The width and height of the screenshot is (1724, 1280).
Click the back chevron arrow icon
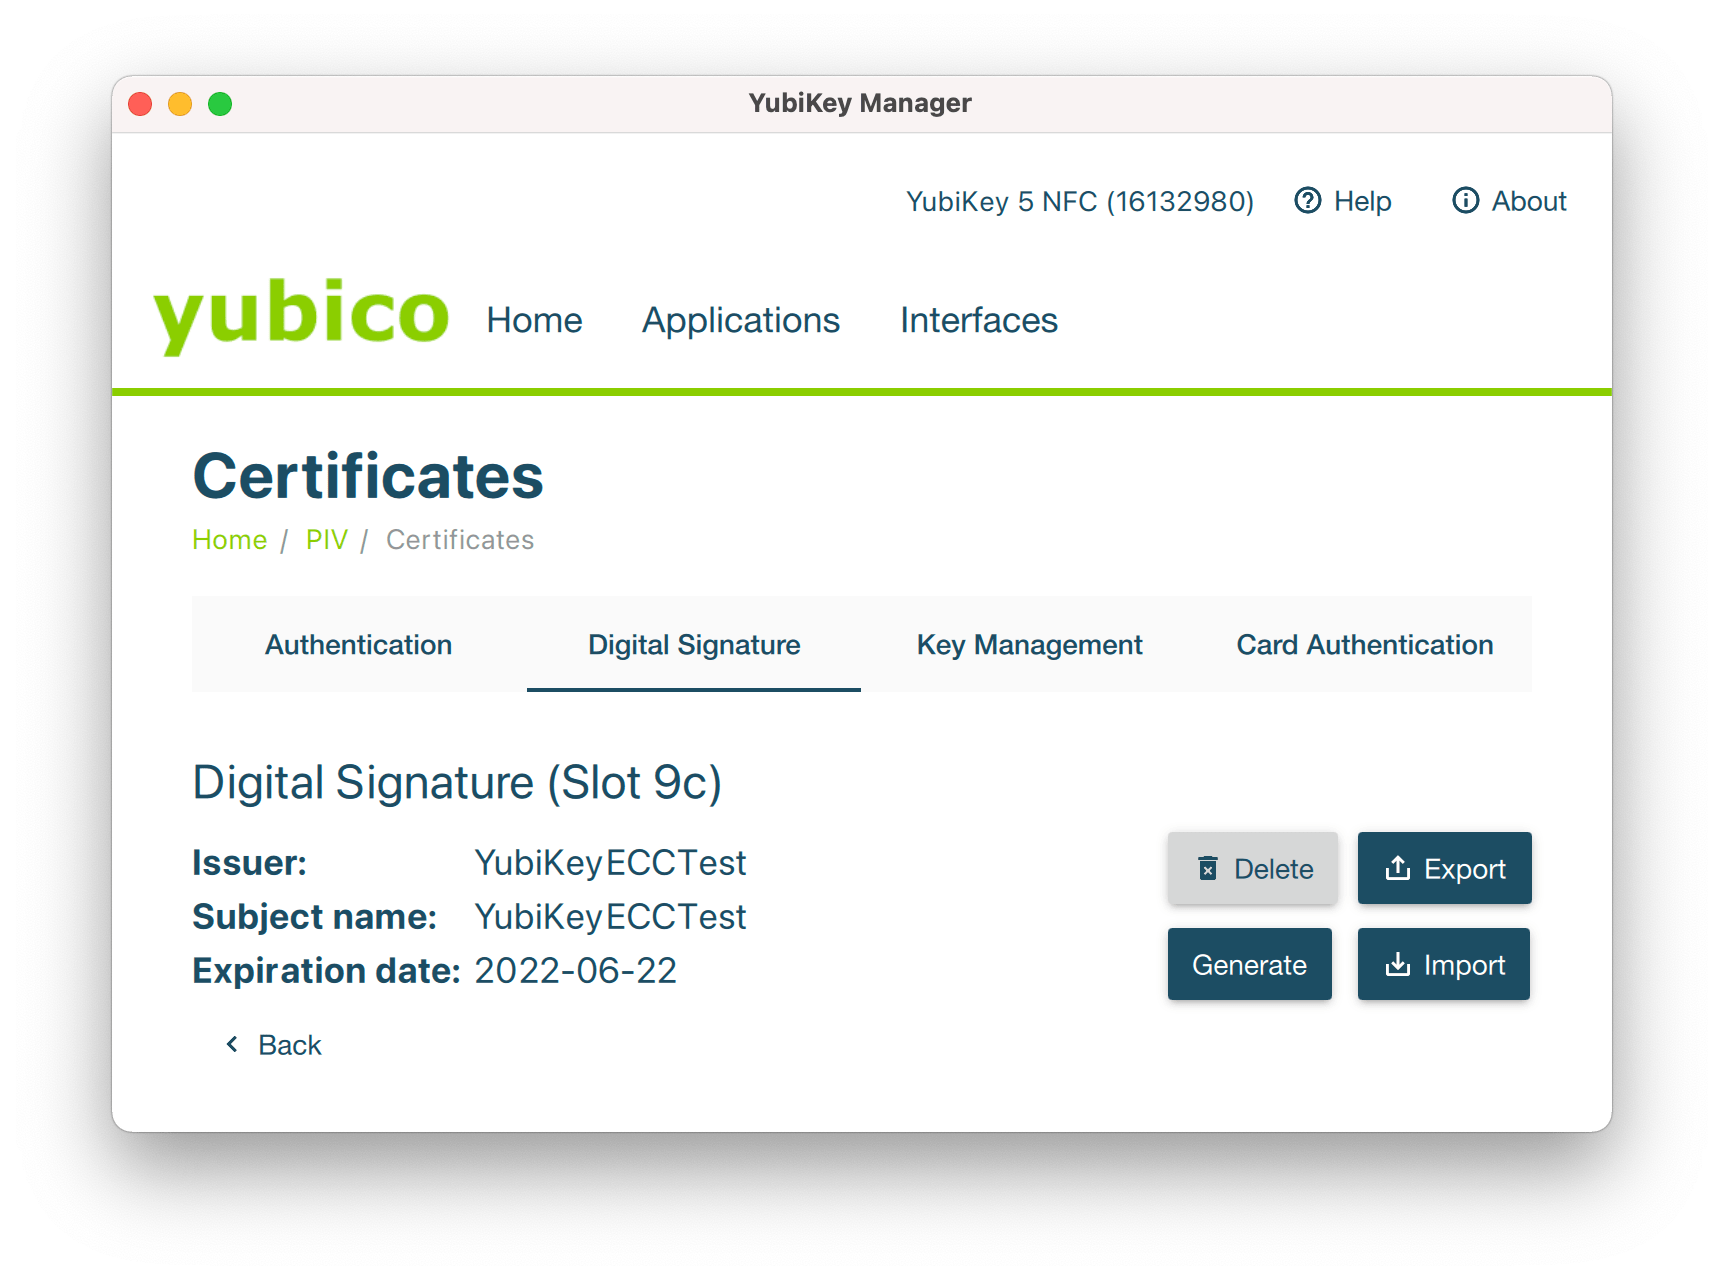(x=232, y=1044)
